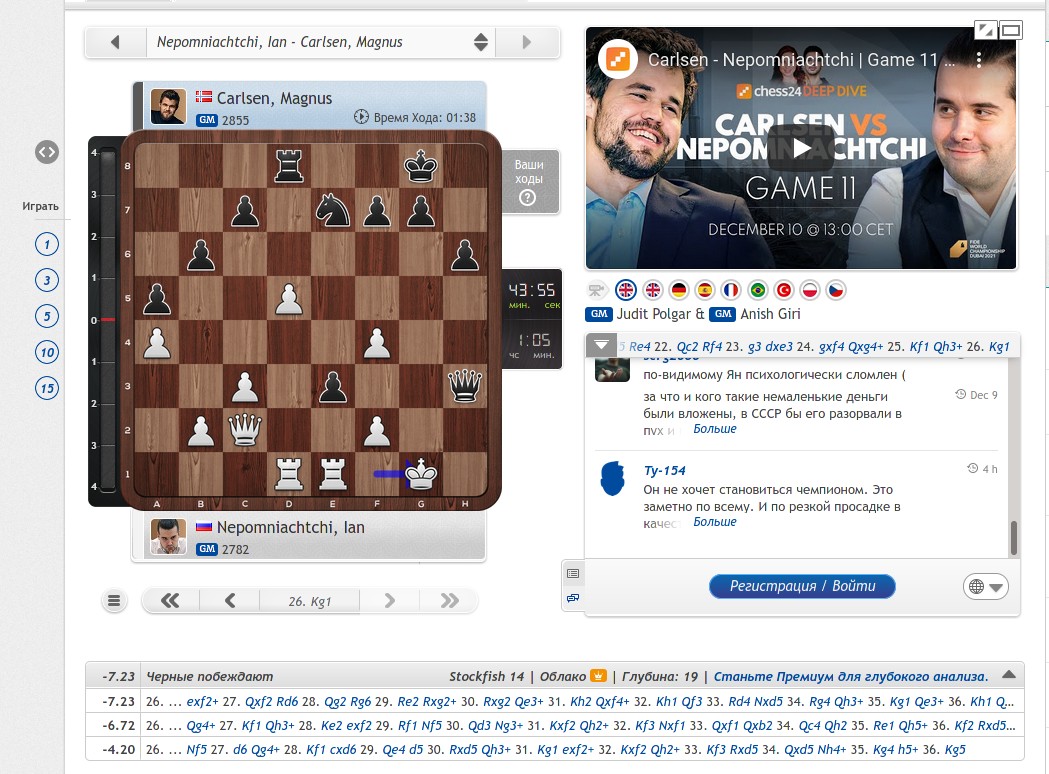
Task: Step forward one move
Action: click(389, 601)
